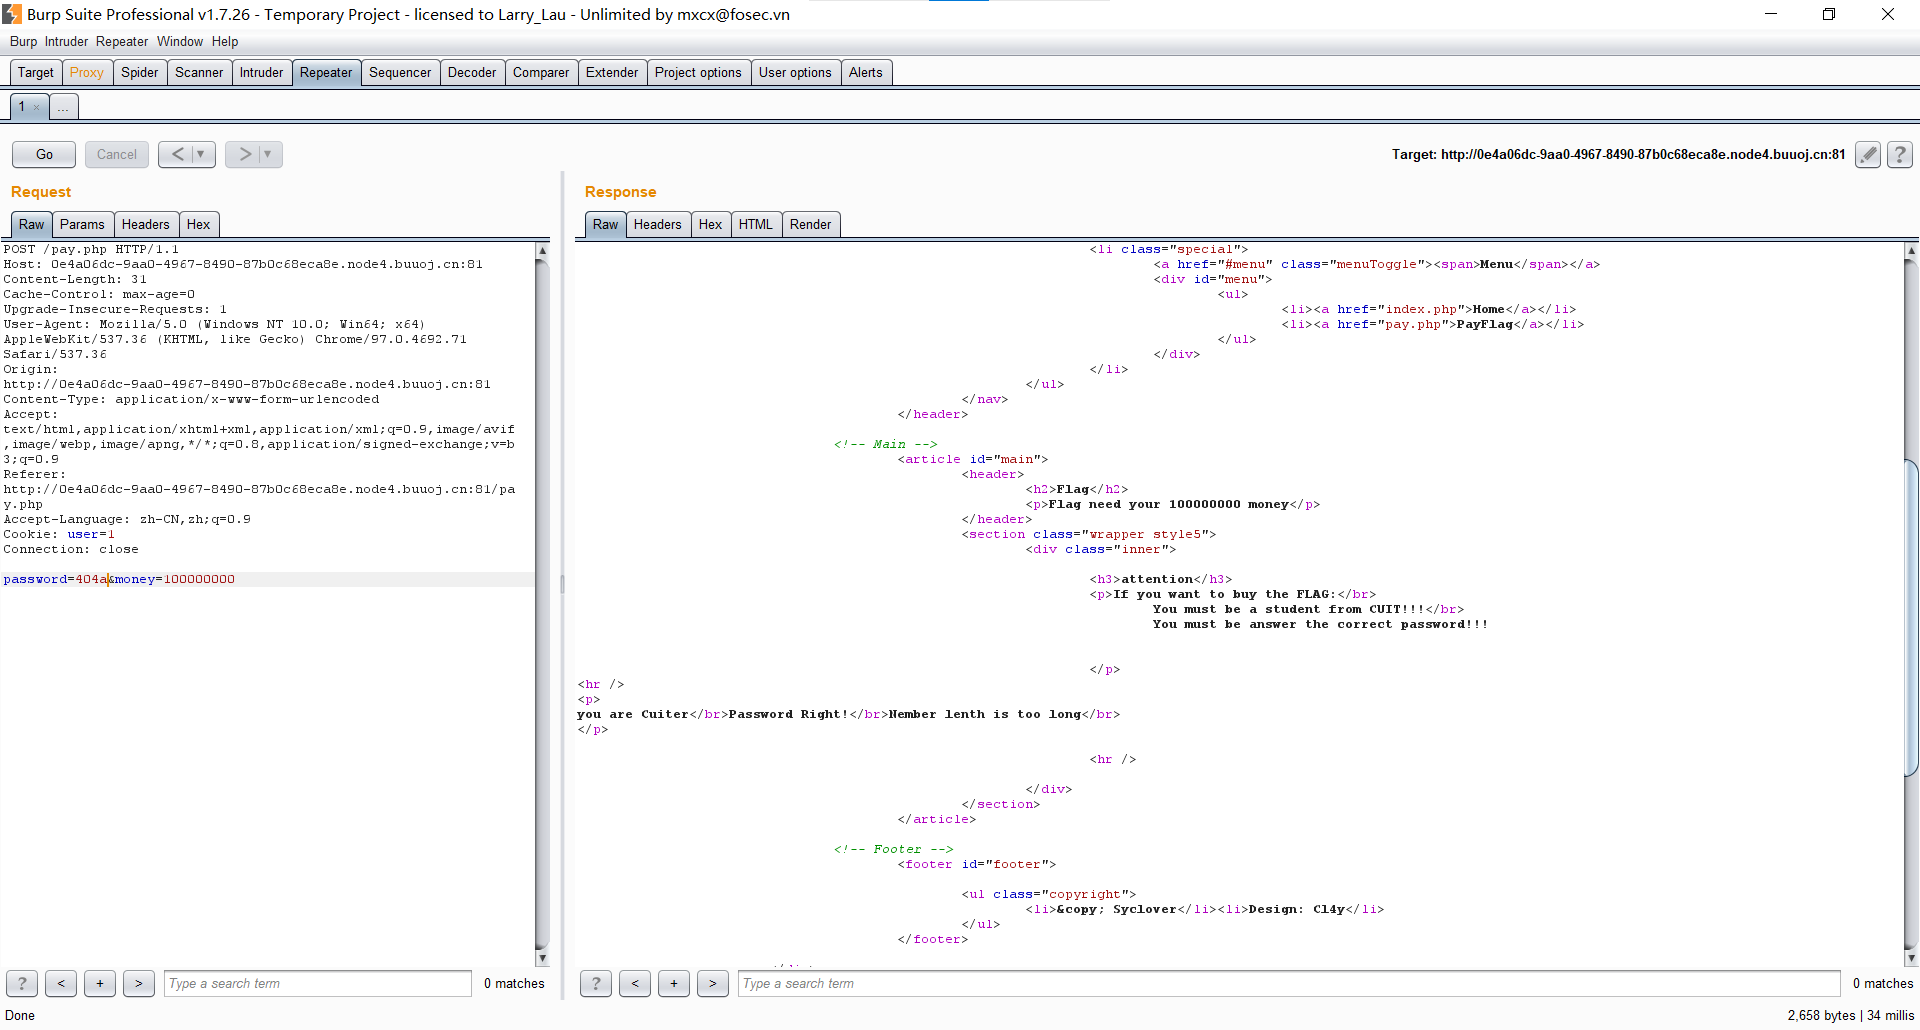1920x1030 pixels.
Task: Go to previous match in request search
Action: pyautogui.click(x=61, y=983)
